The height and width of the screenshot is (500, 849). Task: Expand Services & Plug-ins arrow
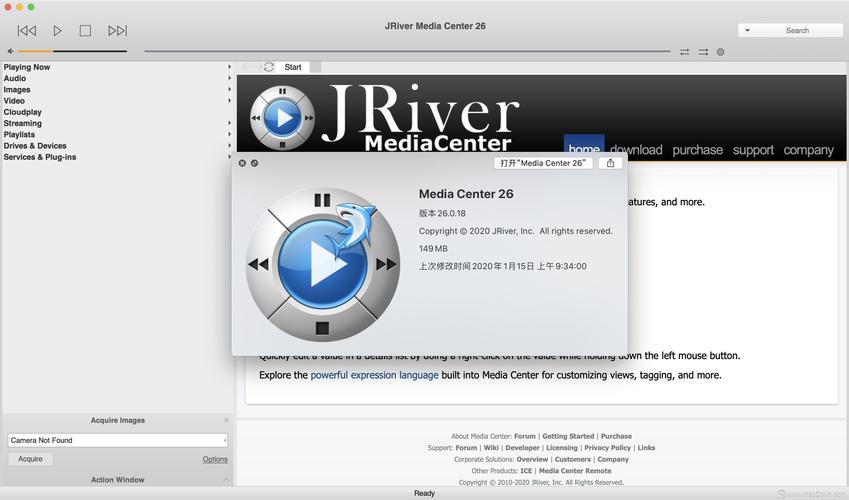coord(230,157)
